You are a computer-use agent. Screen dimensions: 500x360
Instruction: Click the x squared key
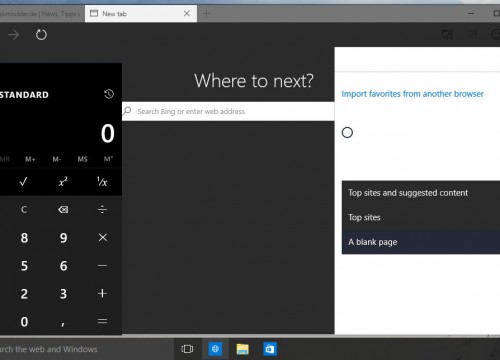63,182
